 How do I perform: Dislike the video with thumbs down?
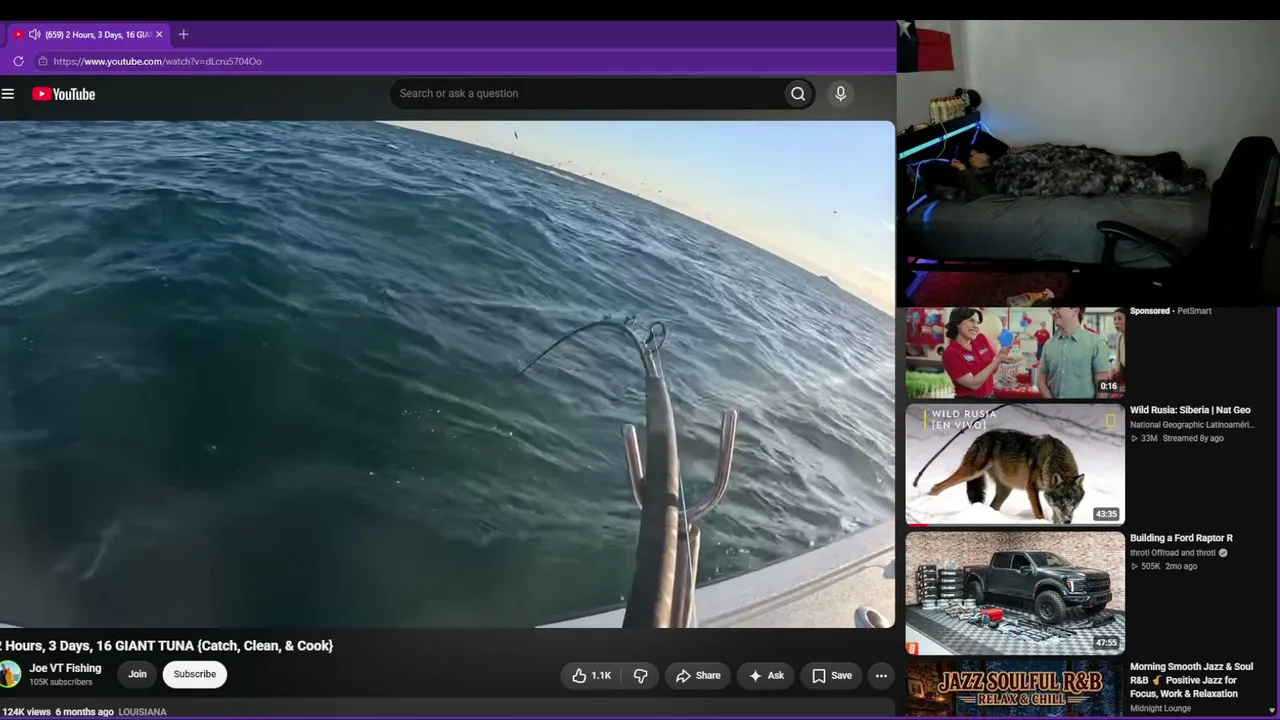[641, 676]
